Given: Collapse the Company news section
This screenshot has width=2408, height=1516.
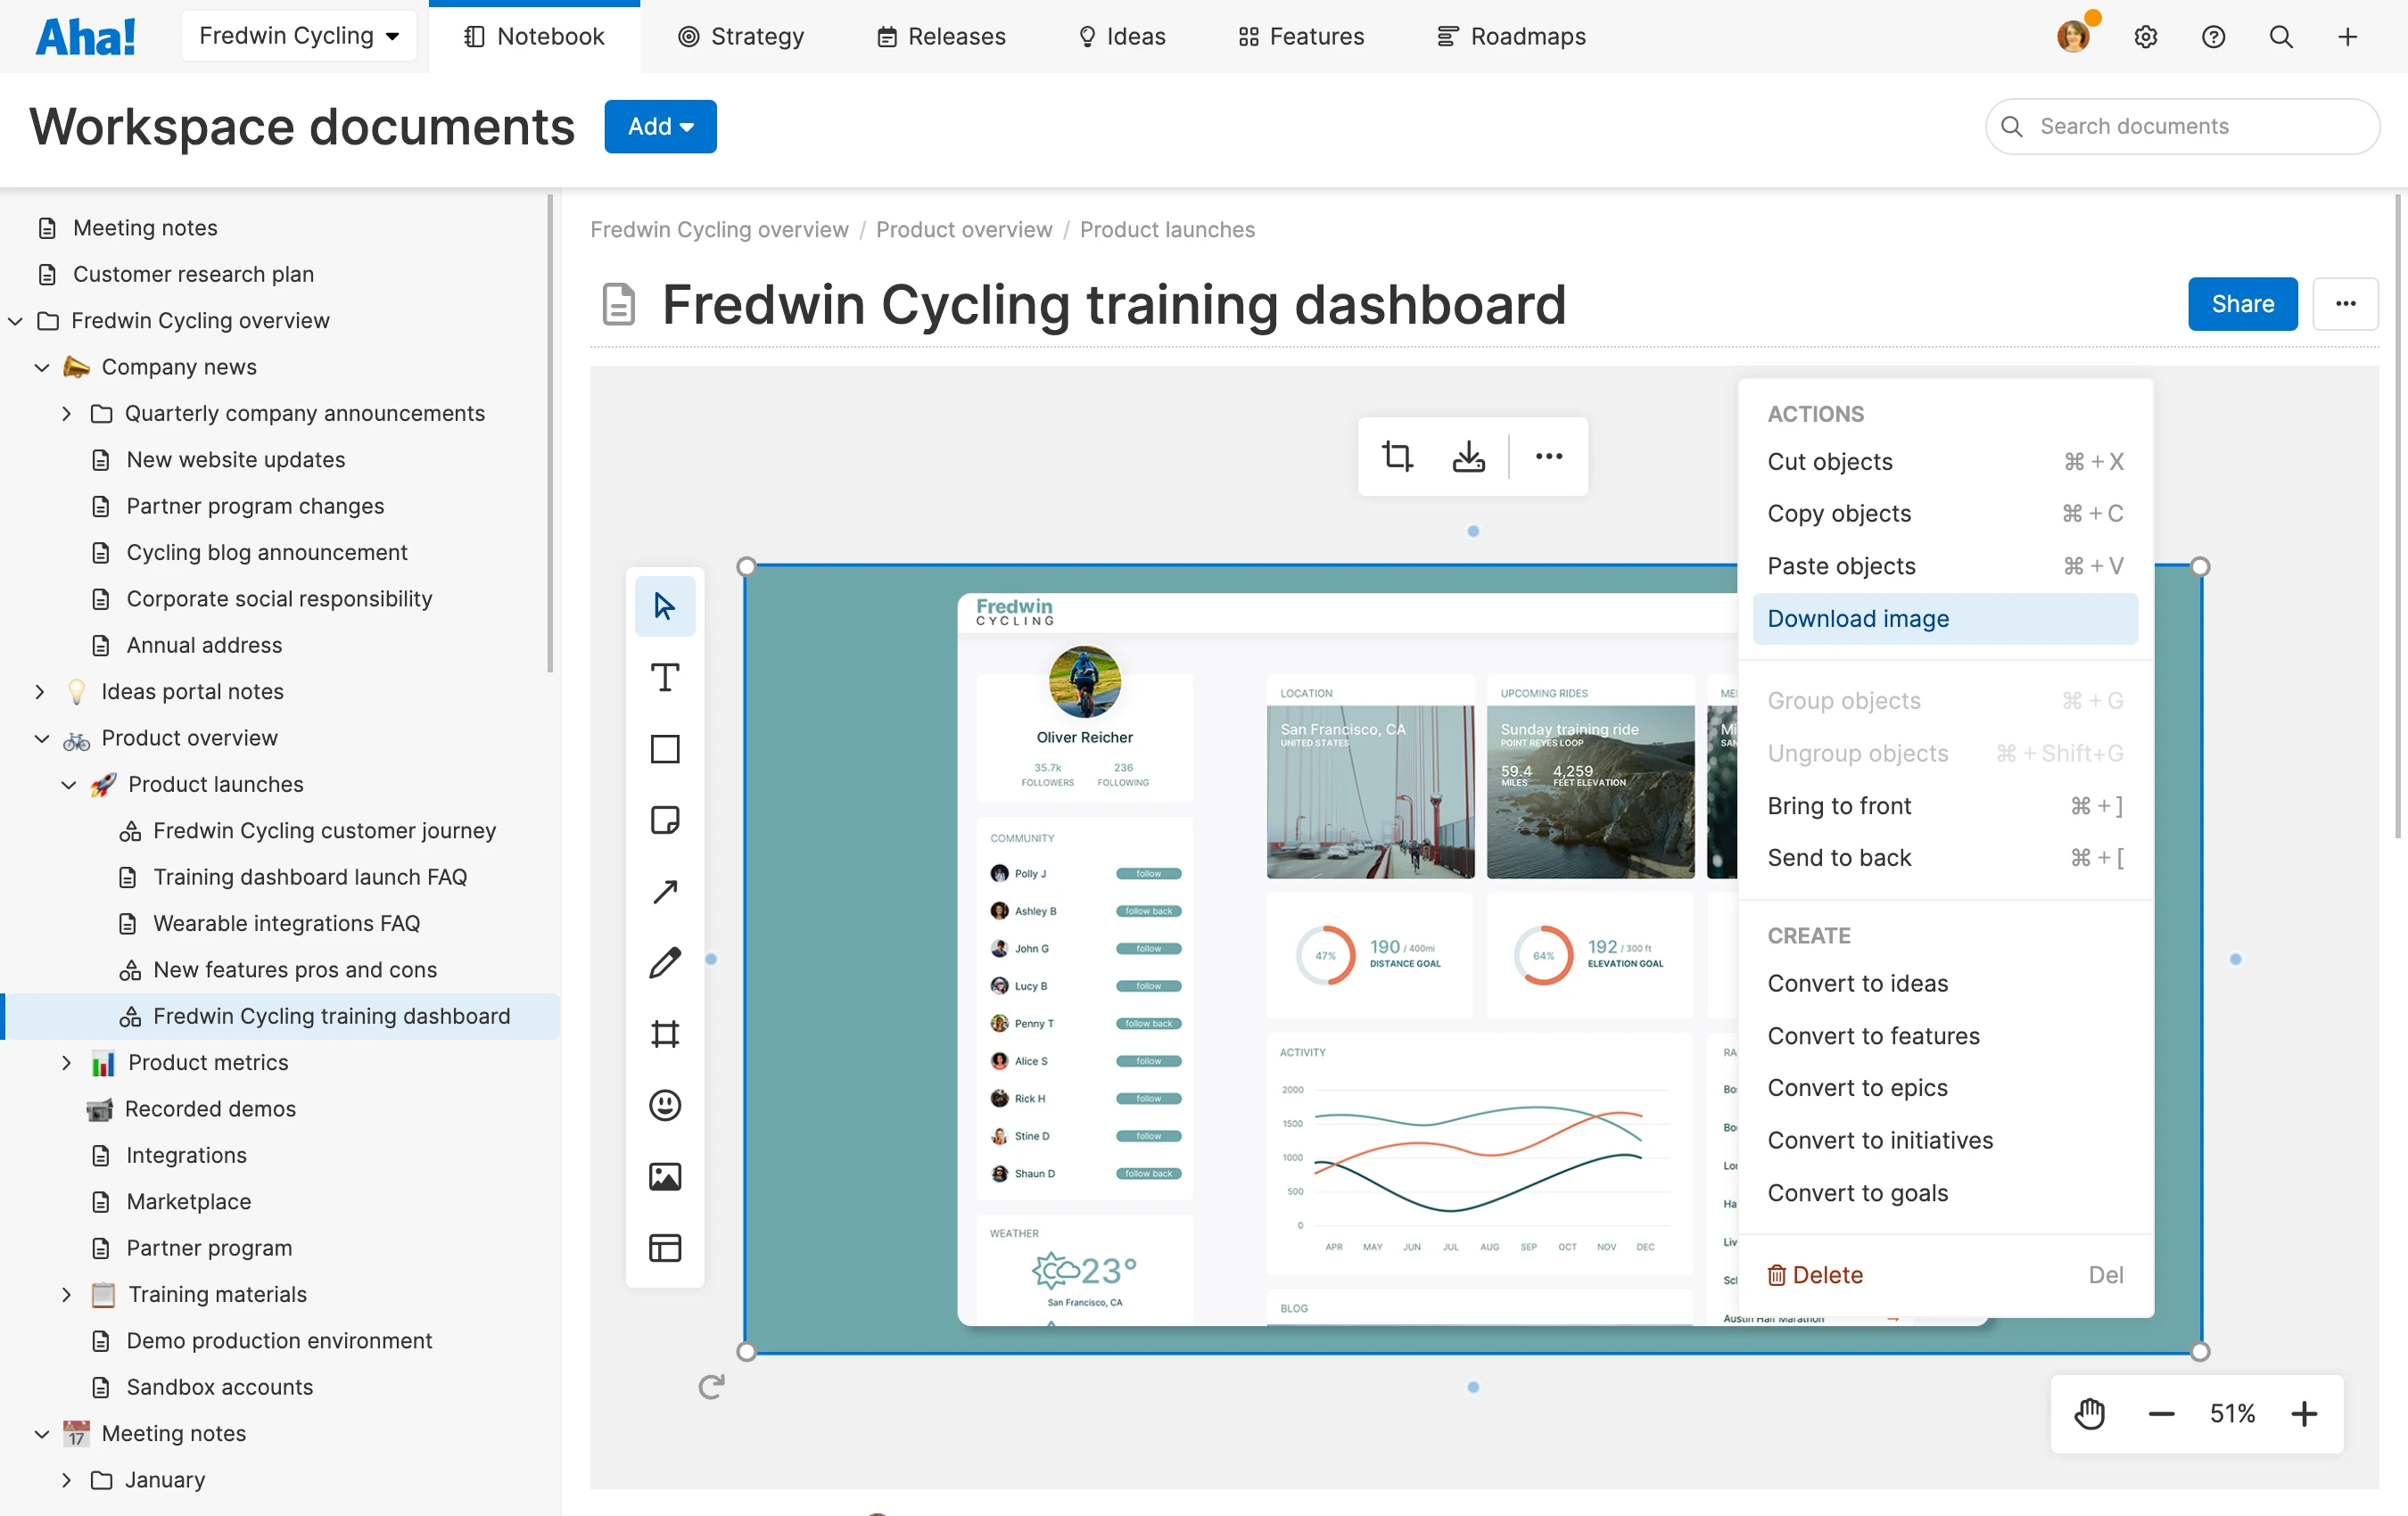Looking at the screenshot, I should (x=42, y=367).
